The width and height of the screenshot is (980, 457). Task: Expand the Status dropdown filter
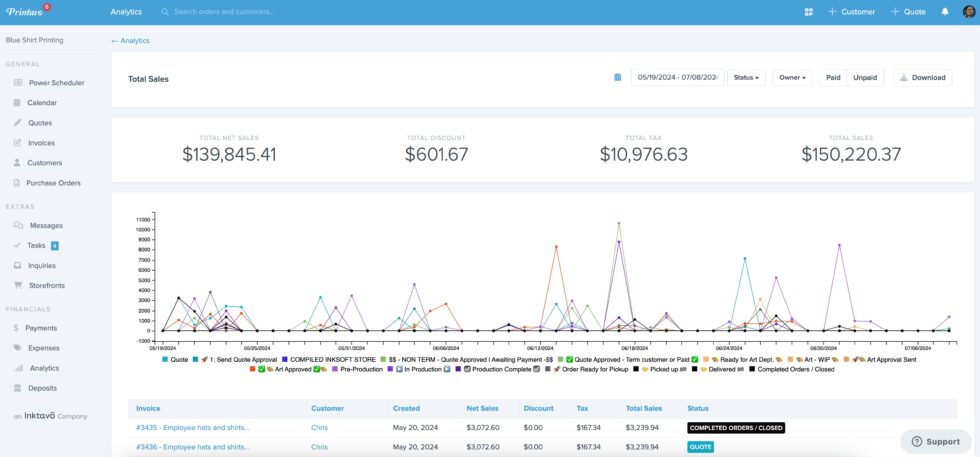(745, 77)
